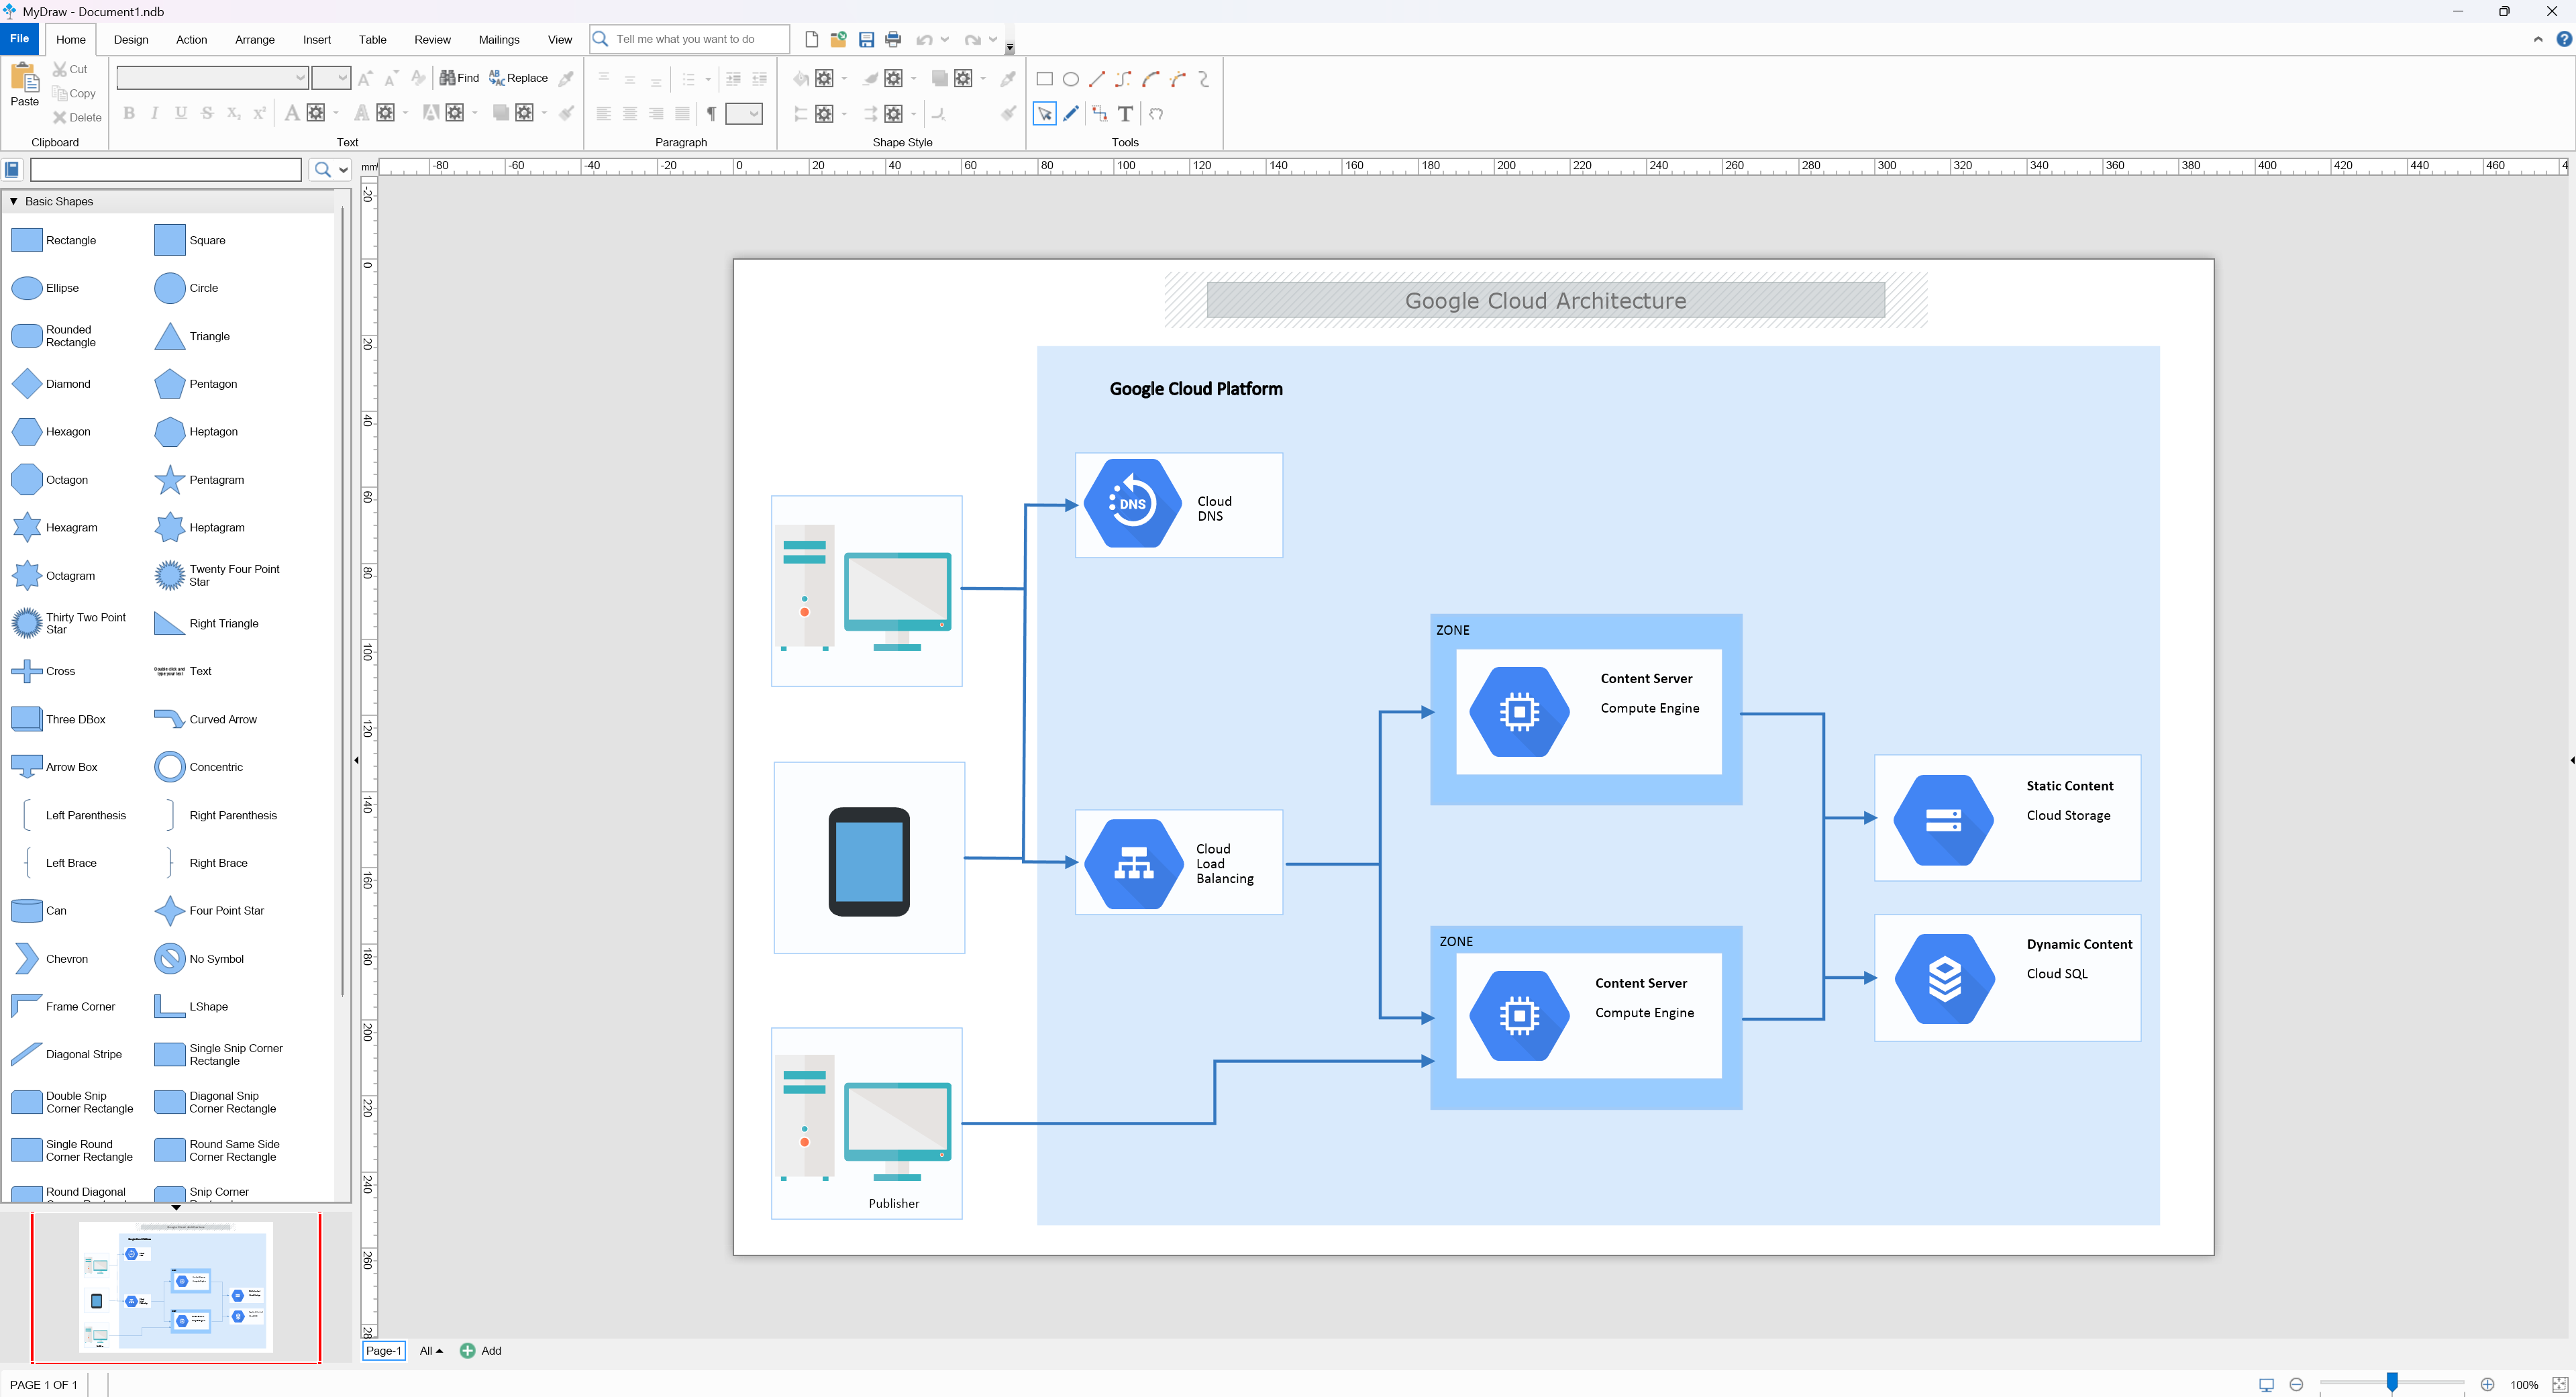Open the Undo history dropdown arrow
The width and height of the screenshot is (2576, 1397).
click(x=945, y=40)
